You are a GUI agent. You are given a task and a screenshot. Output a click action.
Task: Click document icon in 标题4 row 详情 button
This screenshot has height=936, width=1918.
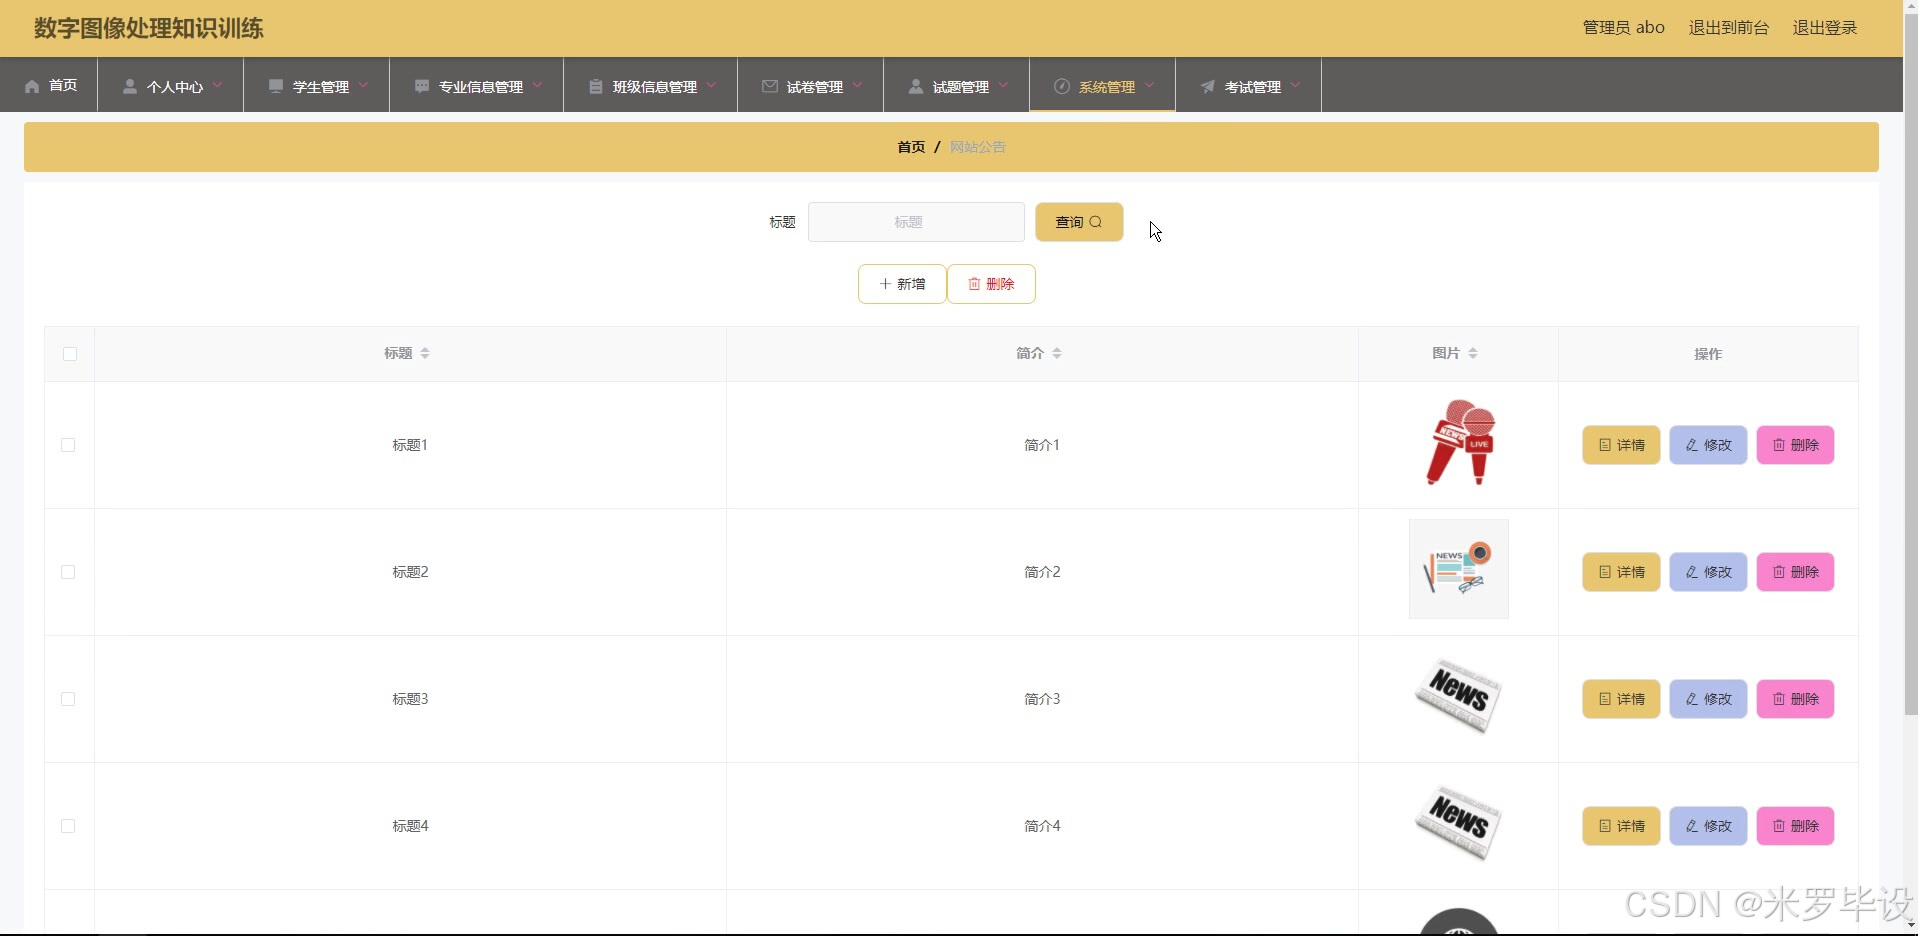click(x=1605, y=826)
